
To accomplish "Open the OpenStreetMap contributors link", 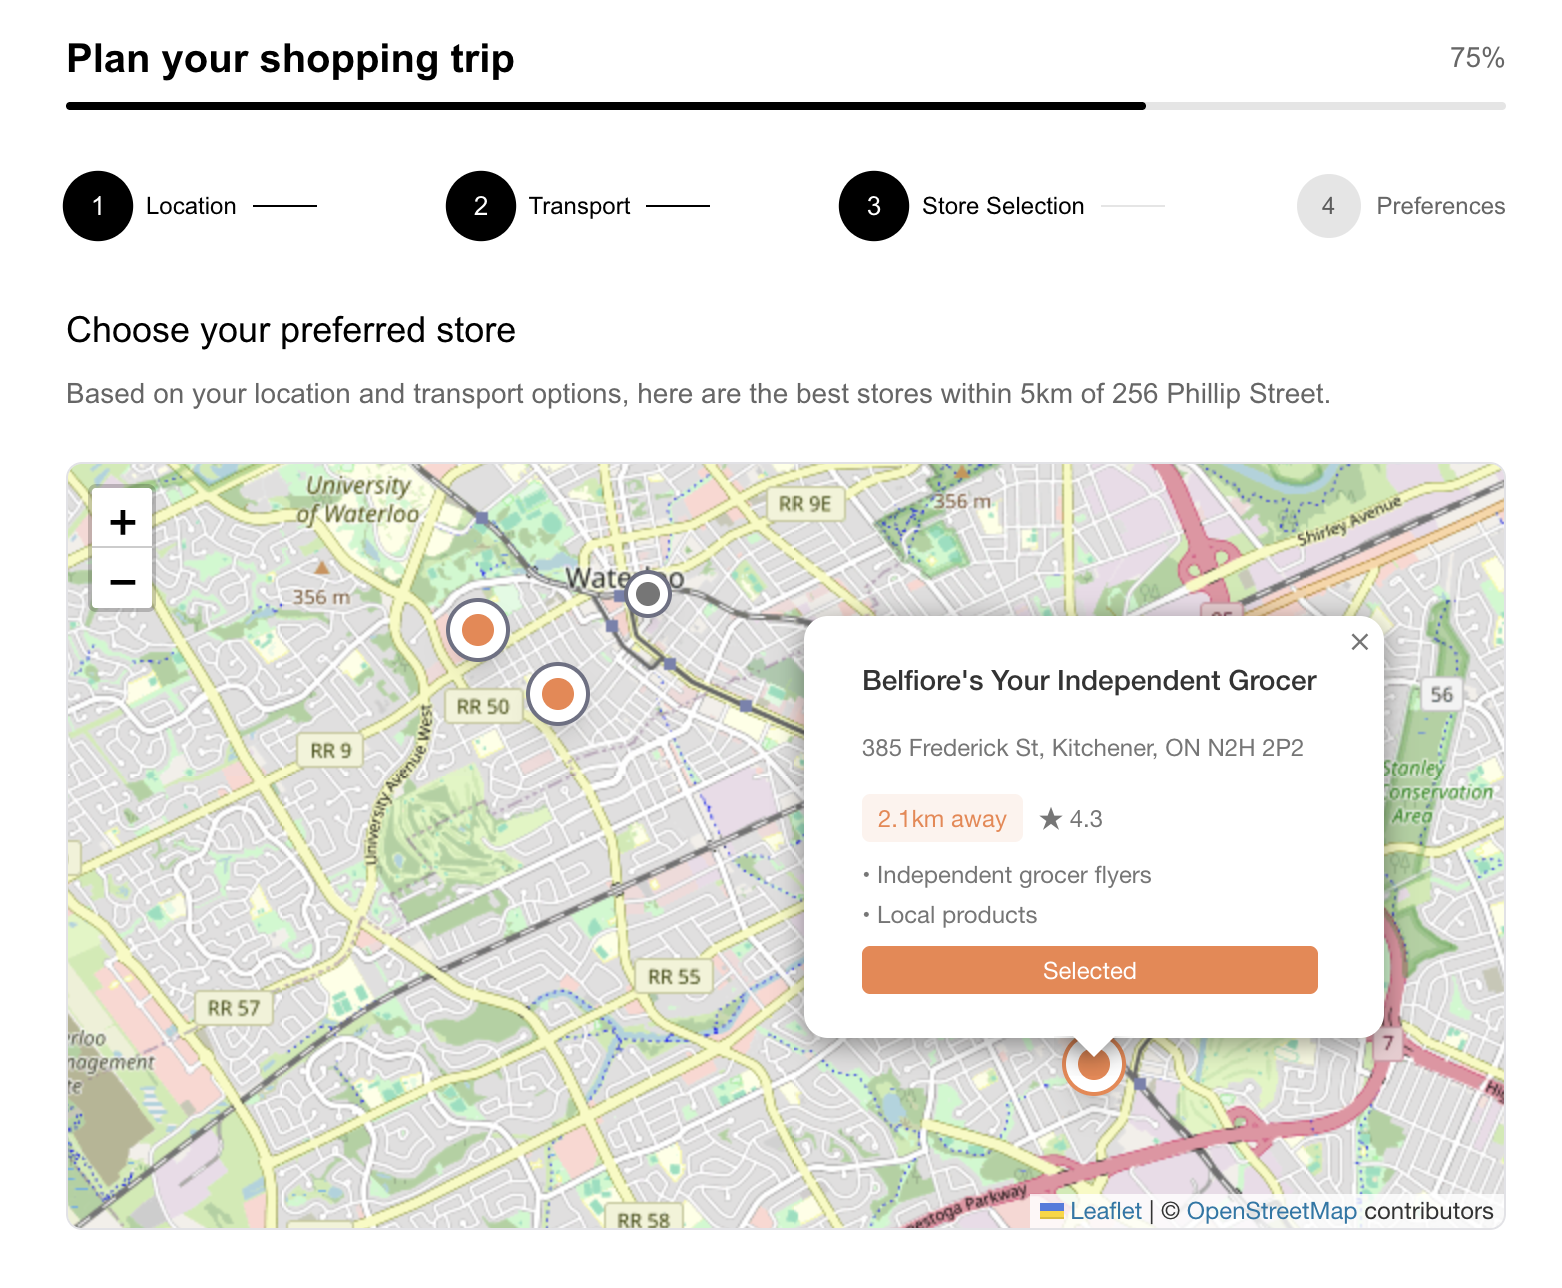I will coord(1272,1211).
